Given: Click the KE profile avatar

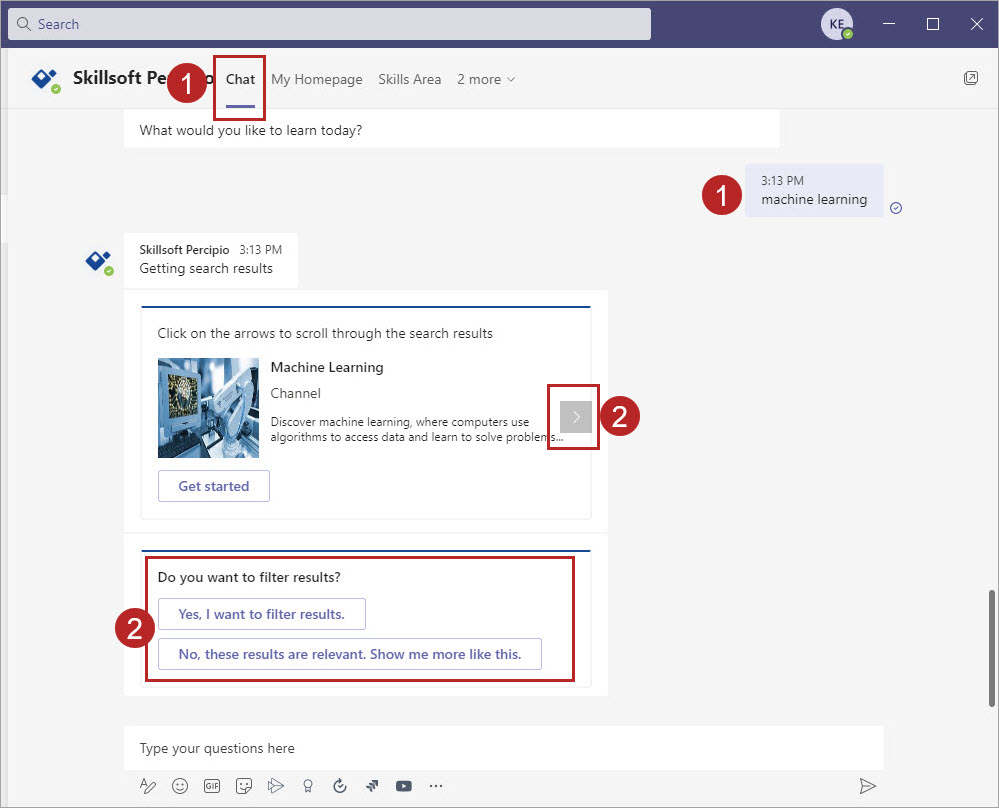Looking at the screenshot, I should (837, 24).
